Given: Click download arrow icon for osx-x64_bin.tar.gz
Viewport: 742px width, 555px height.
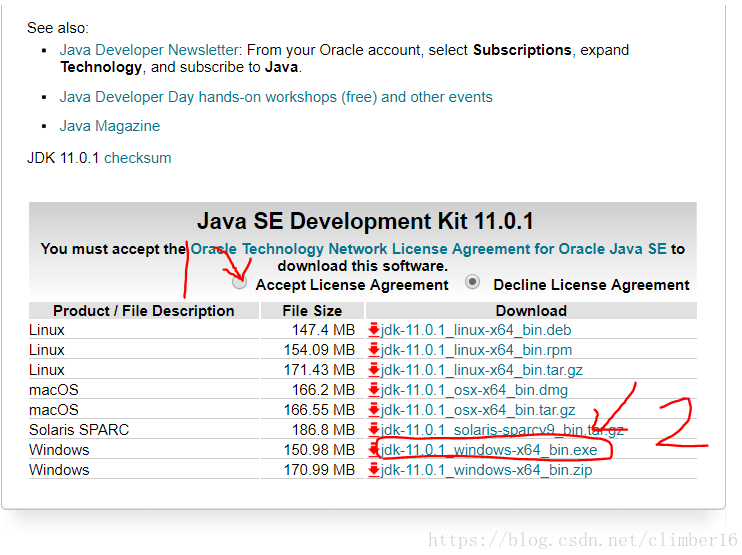Looking at the screenshot, I should point(374,409).
